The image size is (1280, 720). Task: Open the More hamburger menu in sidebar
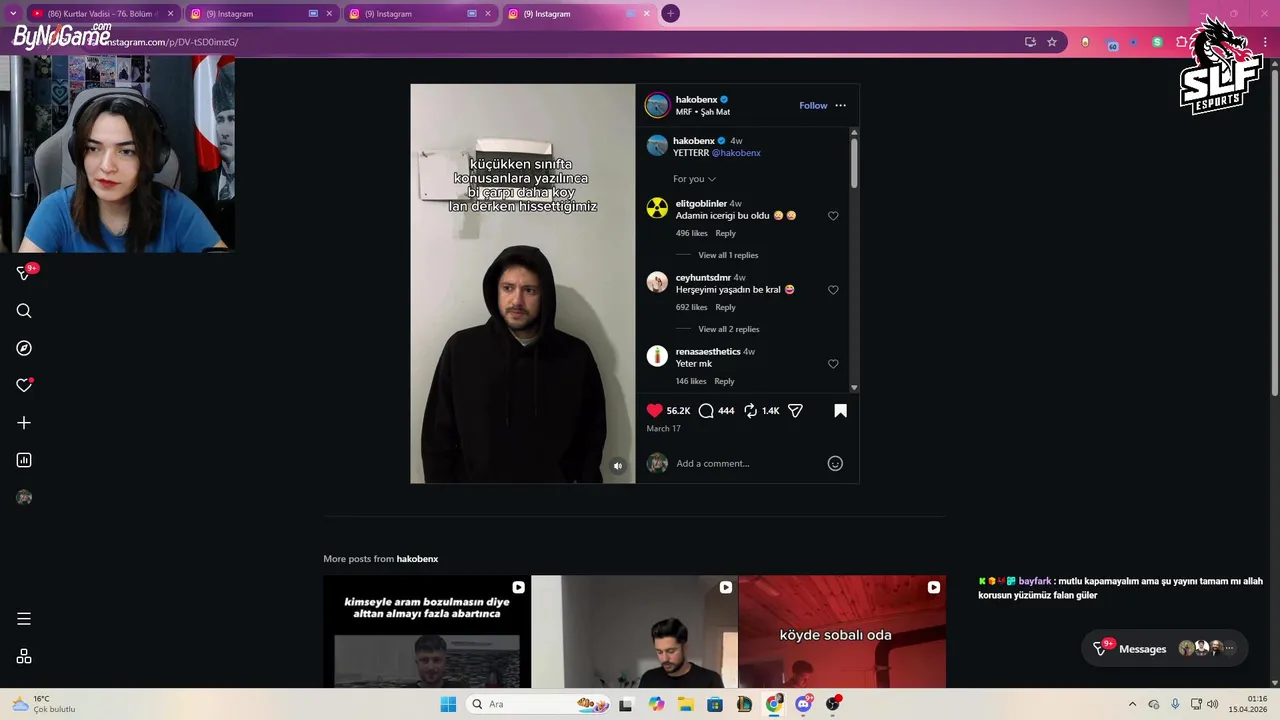tap(24, 619)
